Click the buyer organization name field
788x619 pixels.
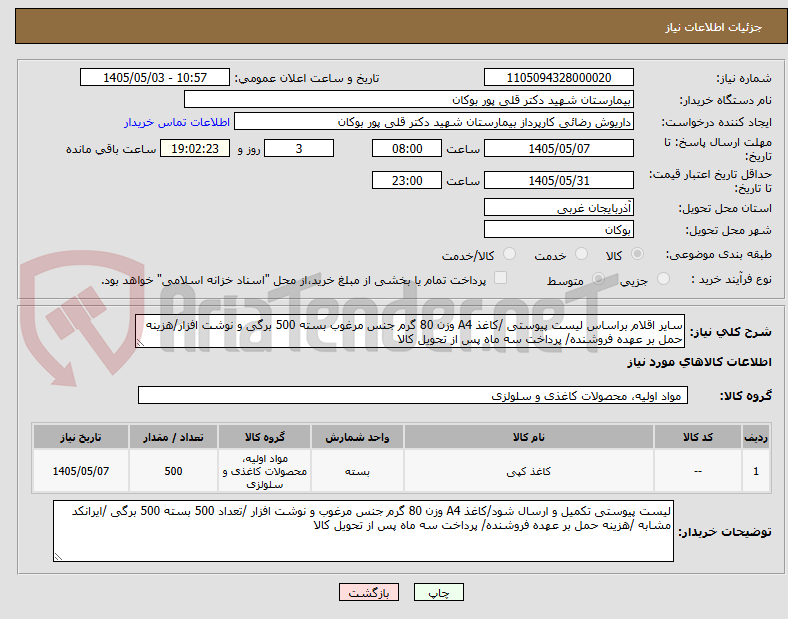409,99
